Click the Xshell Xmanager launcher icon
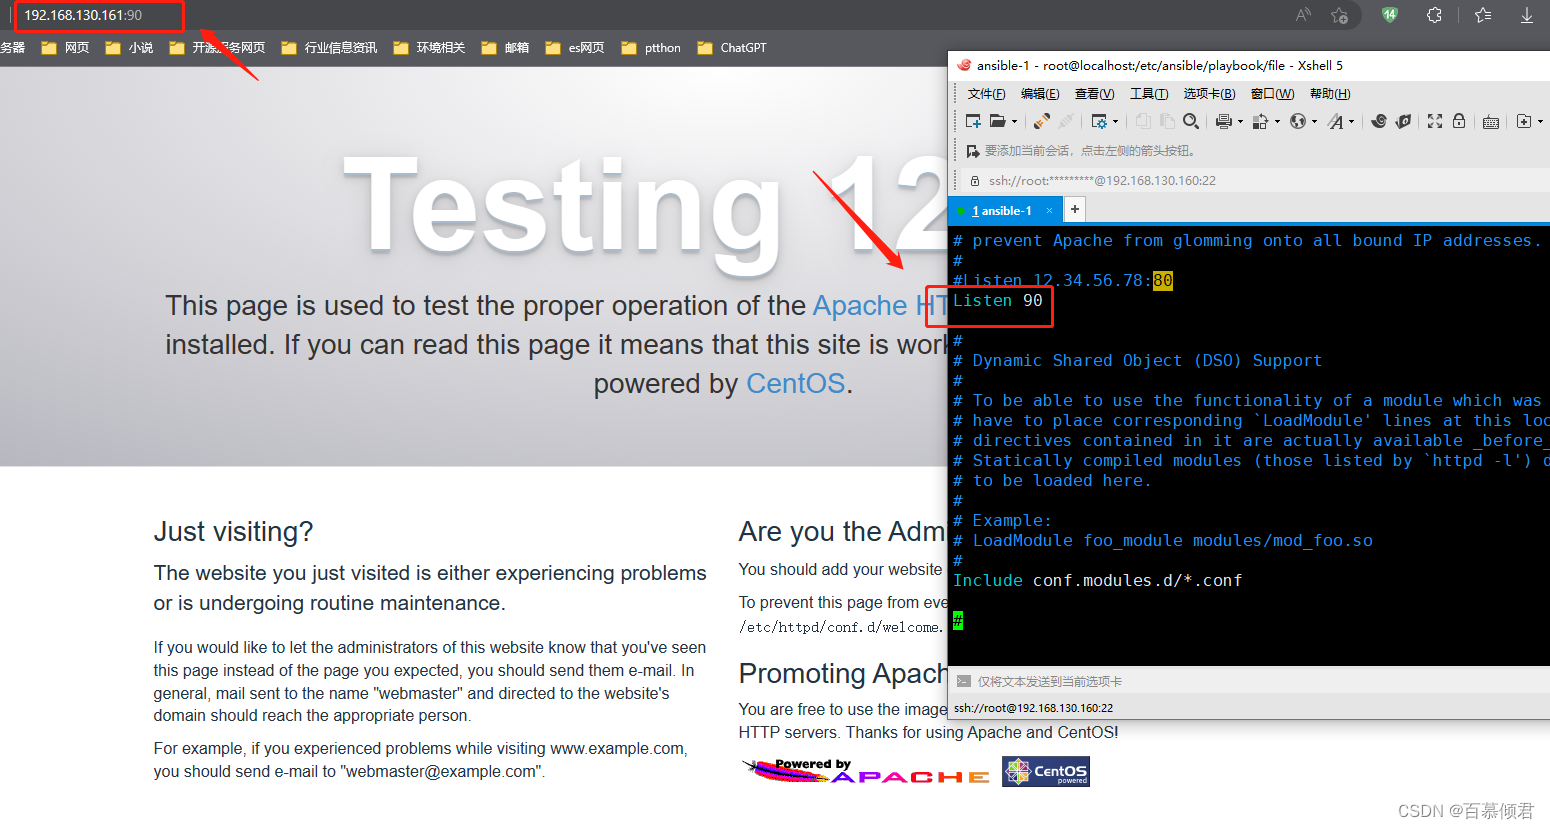 1403,121
